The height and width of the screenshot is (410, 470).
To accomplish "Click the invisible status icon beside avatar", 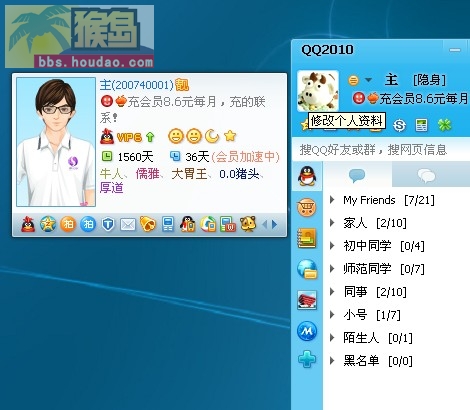I will 353,80.
